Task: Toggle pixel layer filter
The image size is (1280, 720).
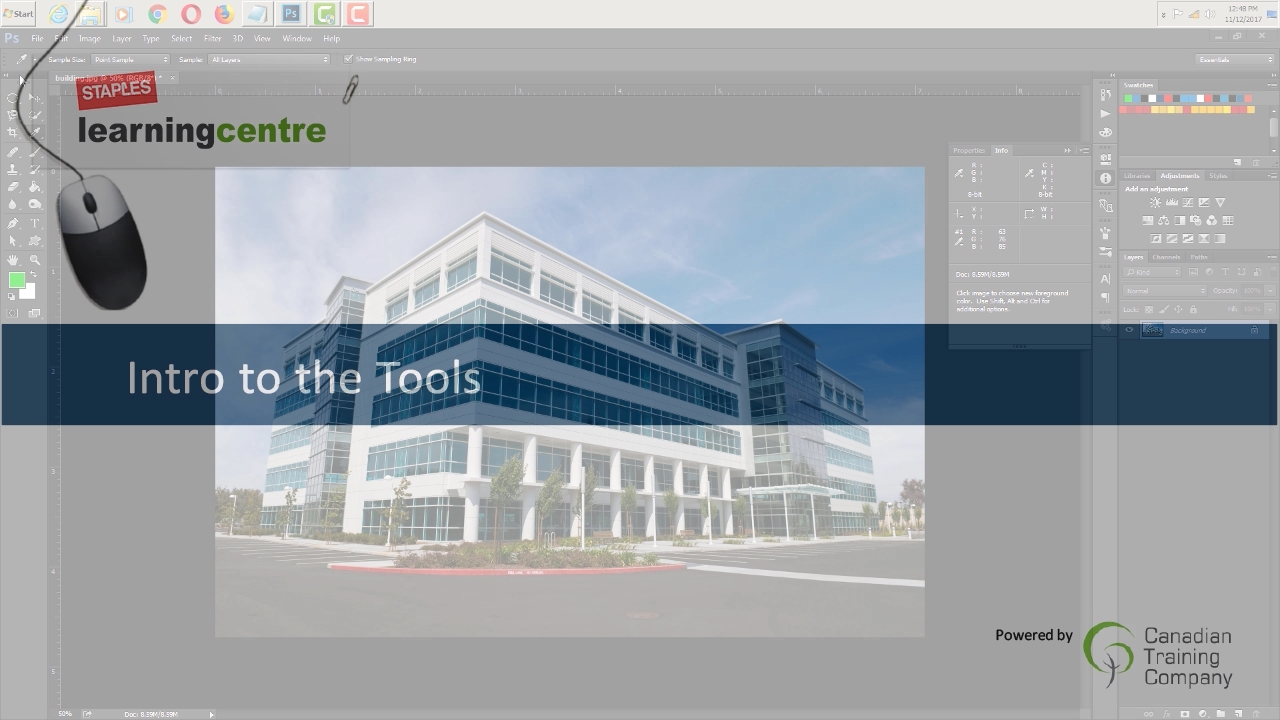Action: click(1194, 272)
